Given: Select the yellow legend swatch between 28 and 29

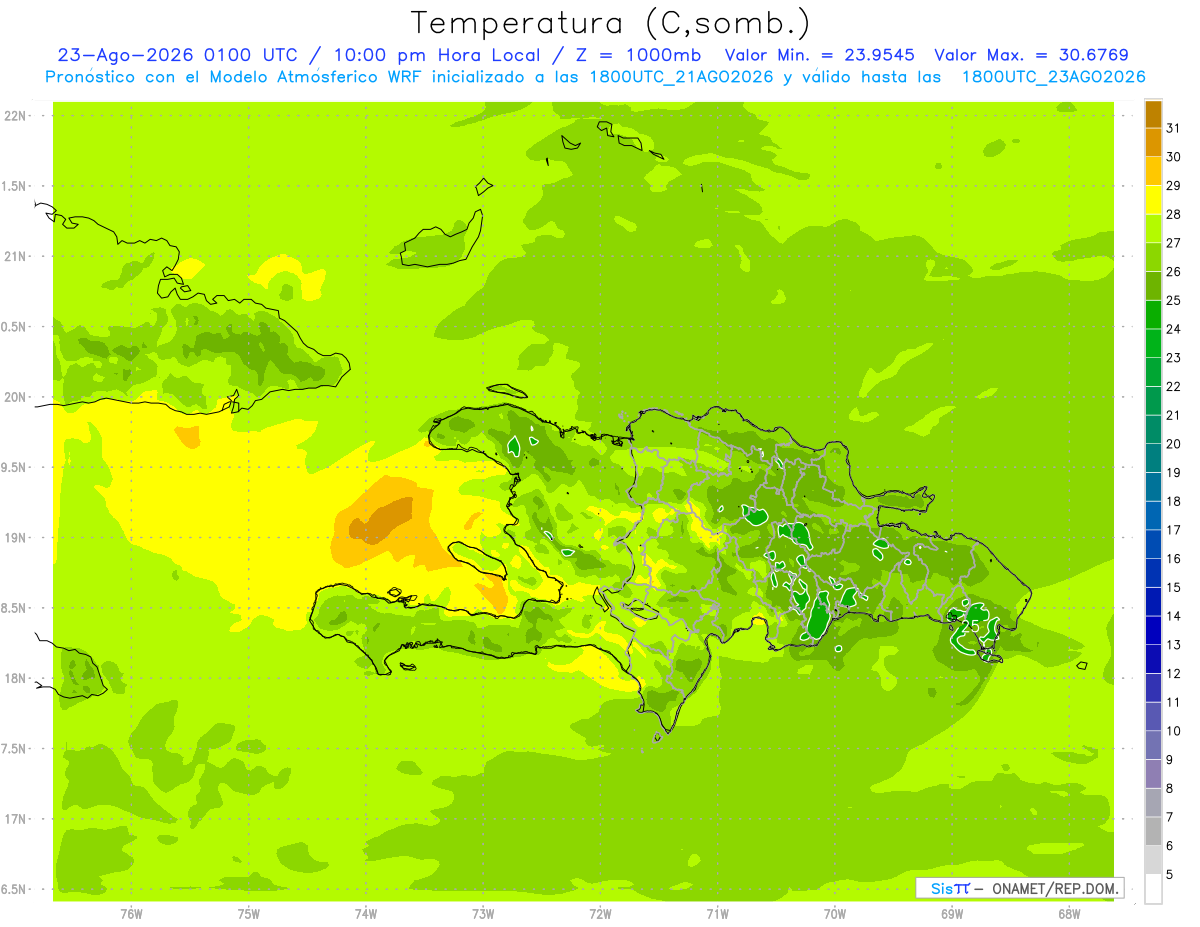Looking at the screenshot, I should pyautogui.click(x=1153, y=200).
